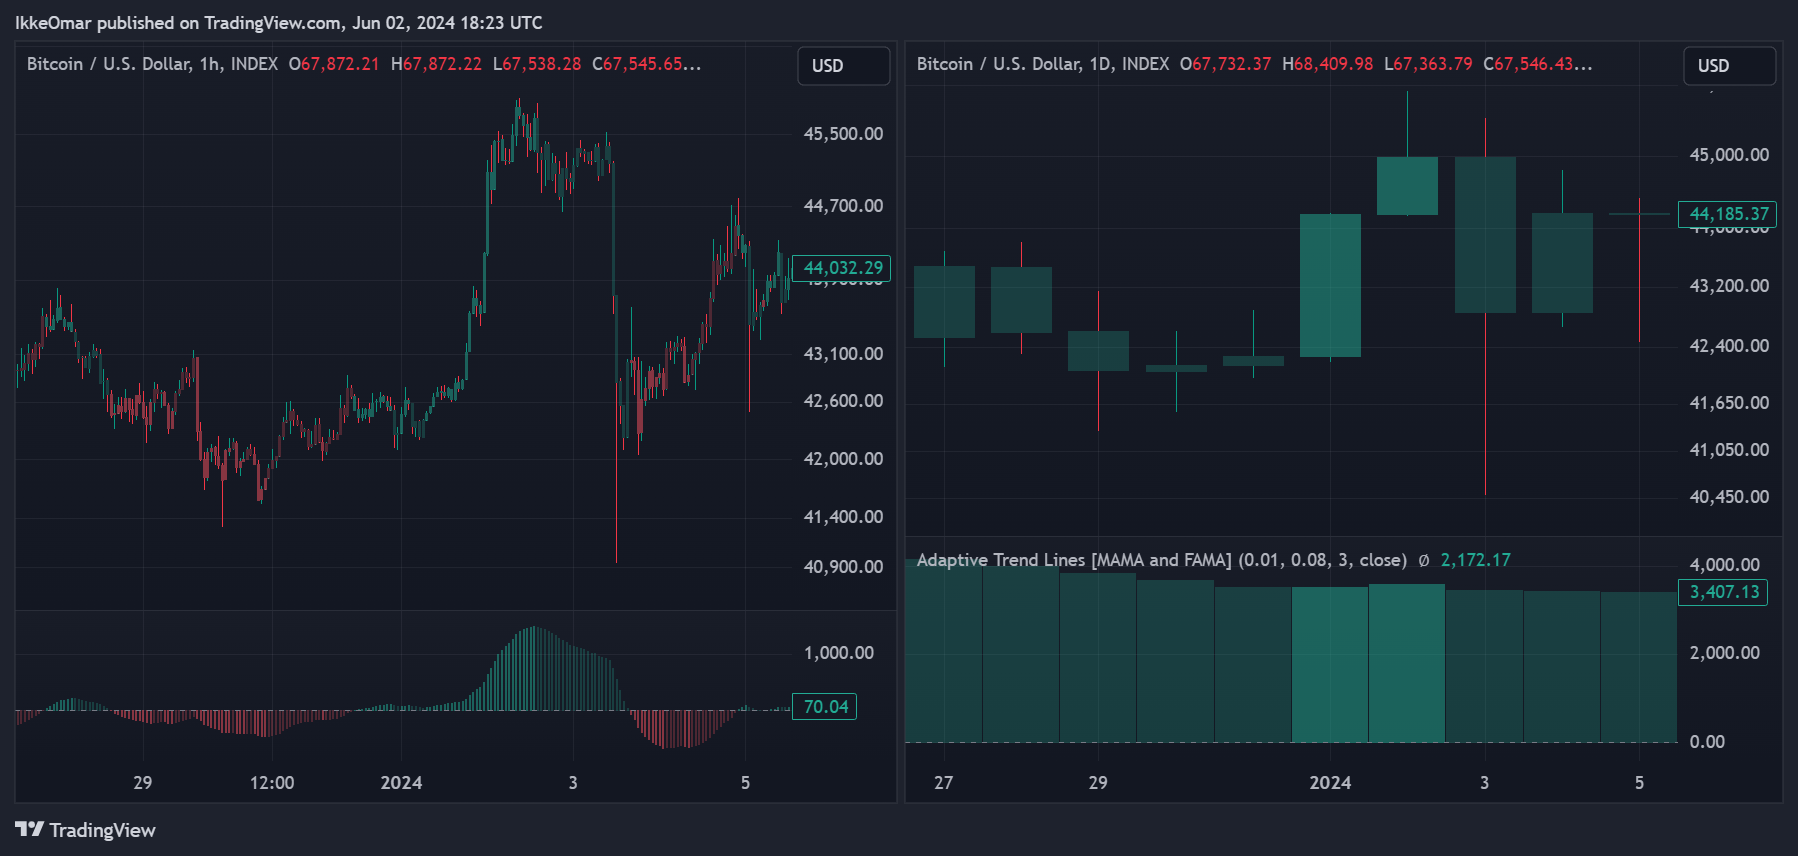Click 40,450.00 on right price axis

[x=1729, y=497]
